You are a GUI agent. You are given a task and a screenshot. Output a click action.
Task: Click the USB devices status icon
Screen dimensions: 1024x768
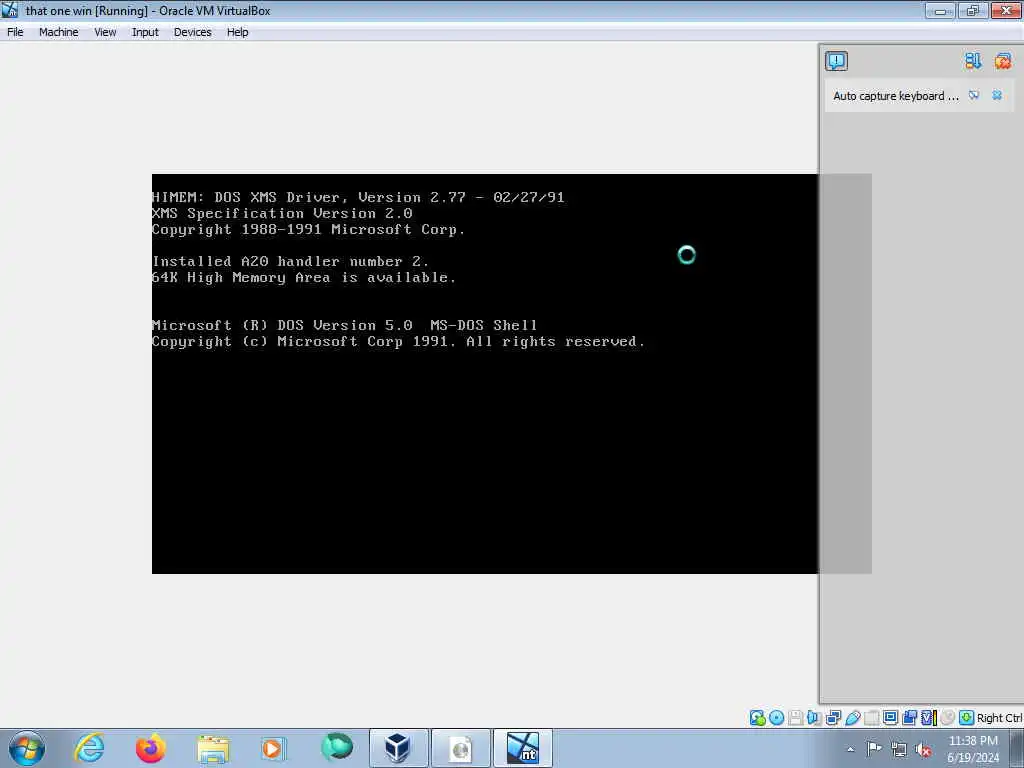click(x=852, y=718)
